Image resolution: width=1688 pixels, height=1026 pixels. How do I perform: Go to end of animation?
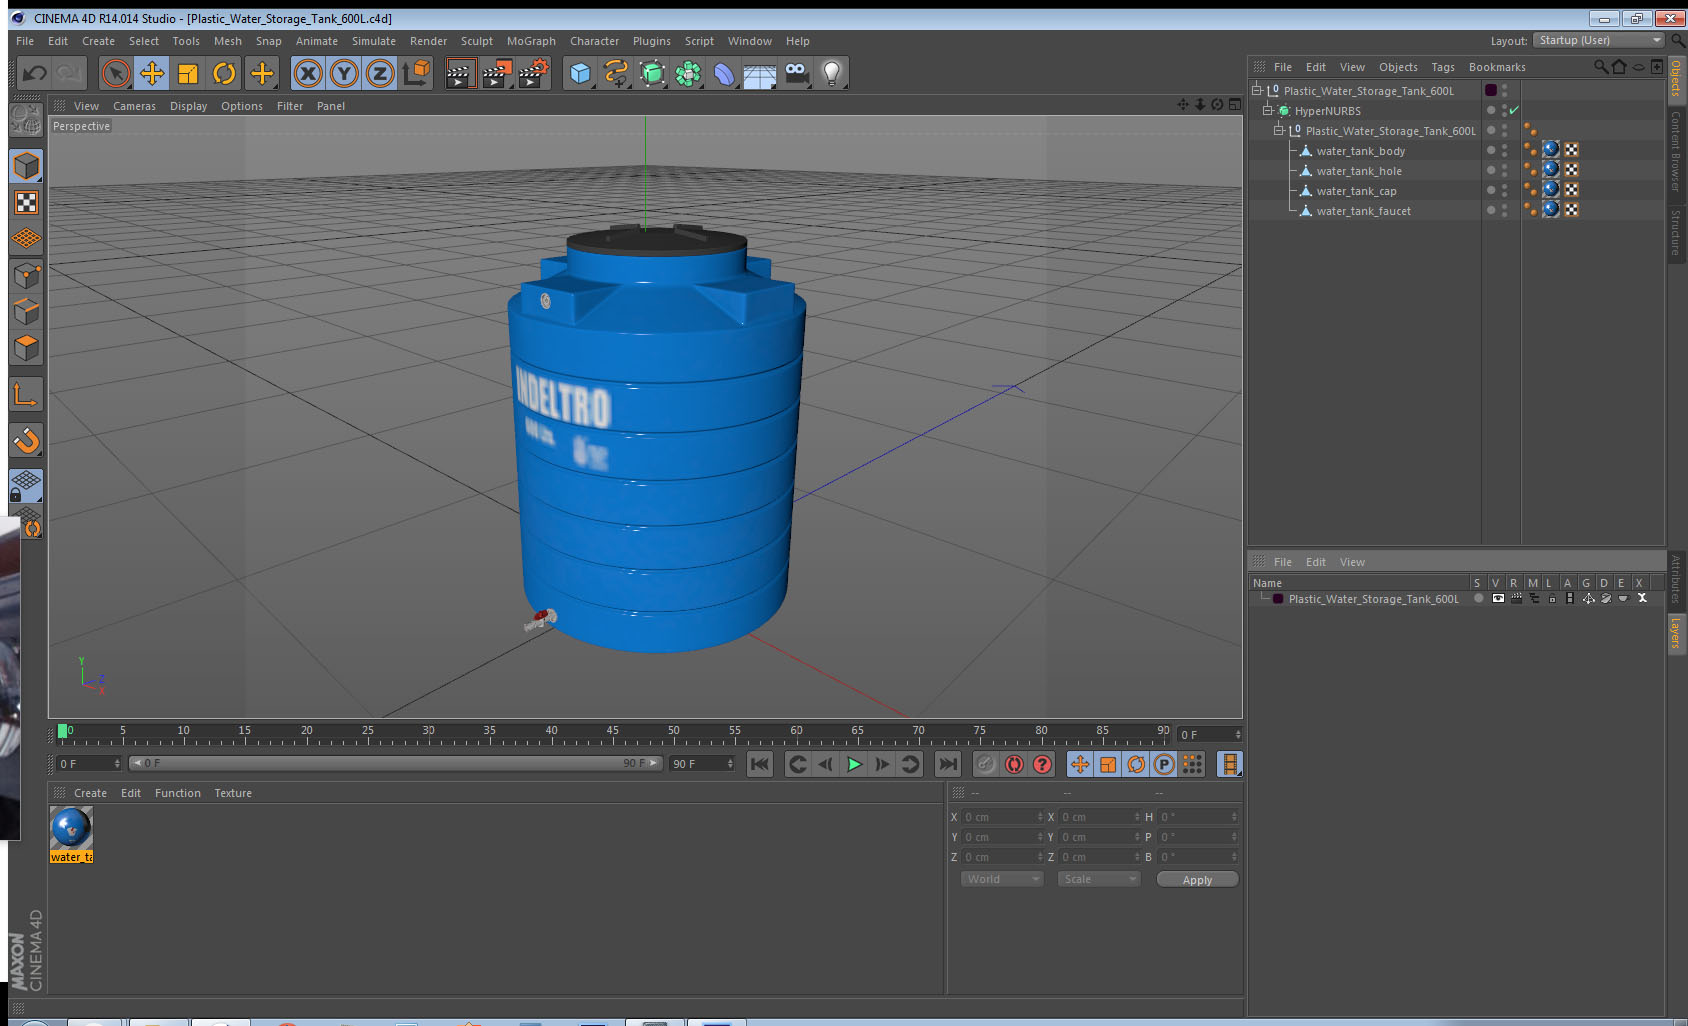point(947,764)
